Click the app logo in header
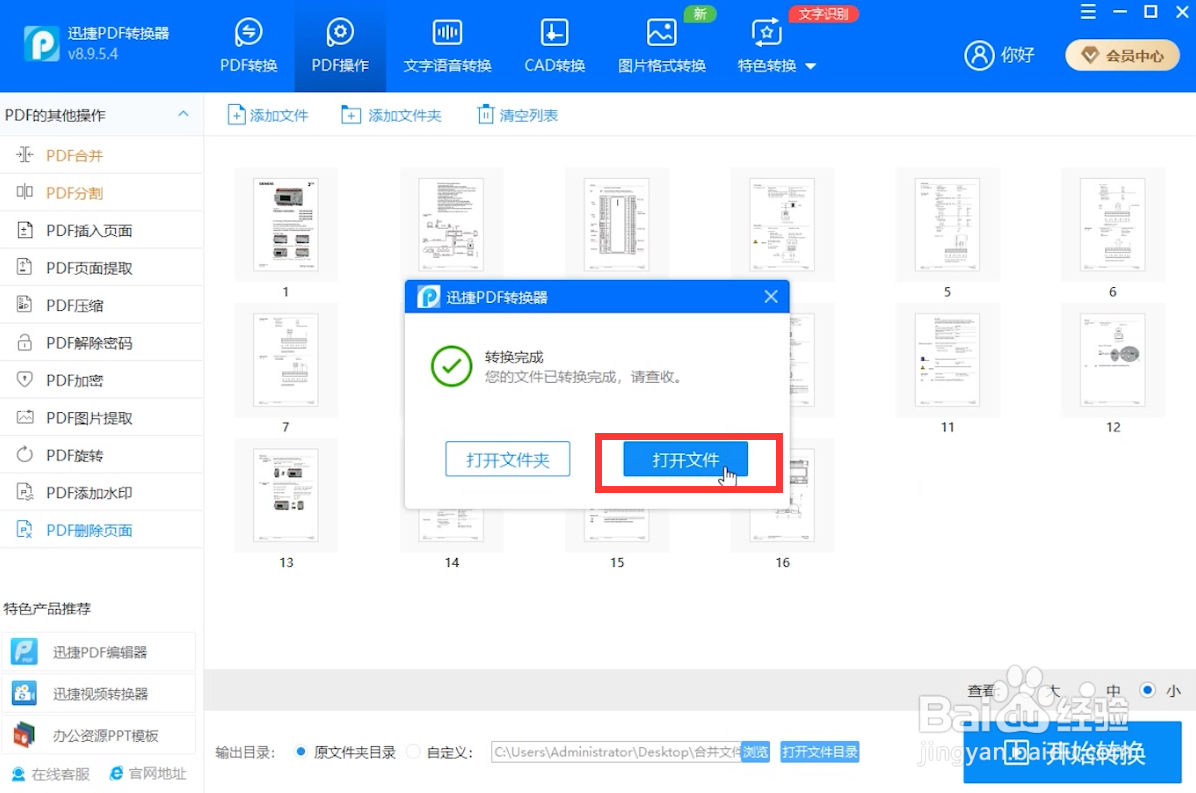Screen dimensions: 1196x793 [41, 43]
